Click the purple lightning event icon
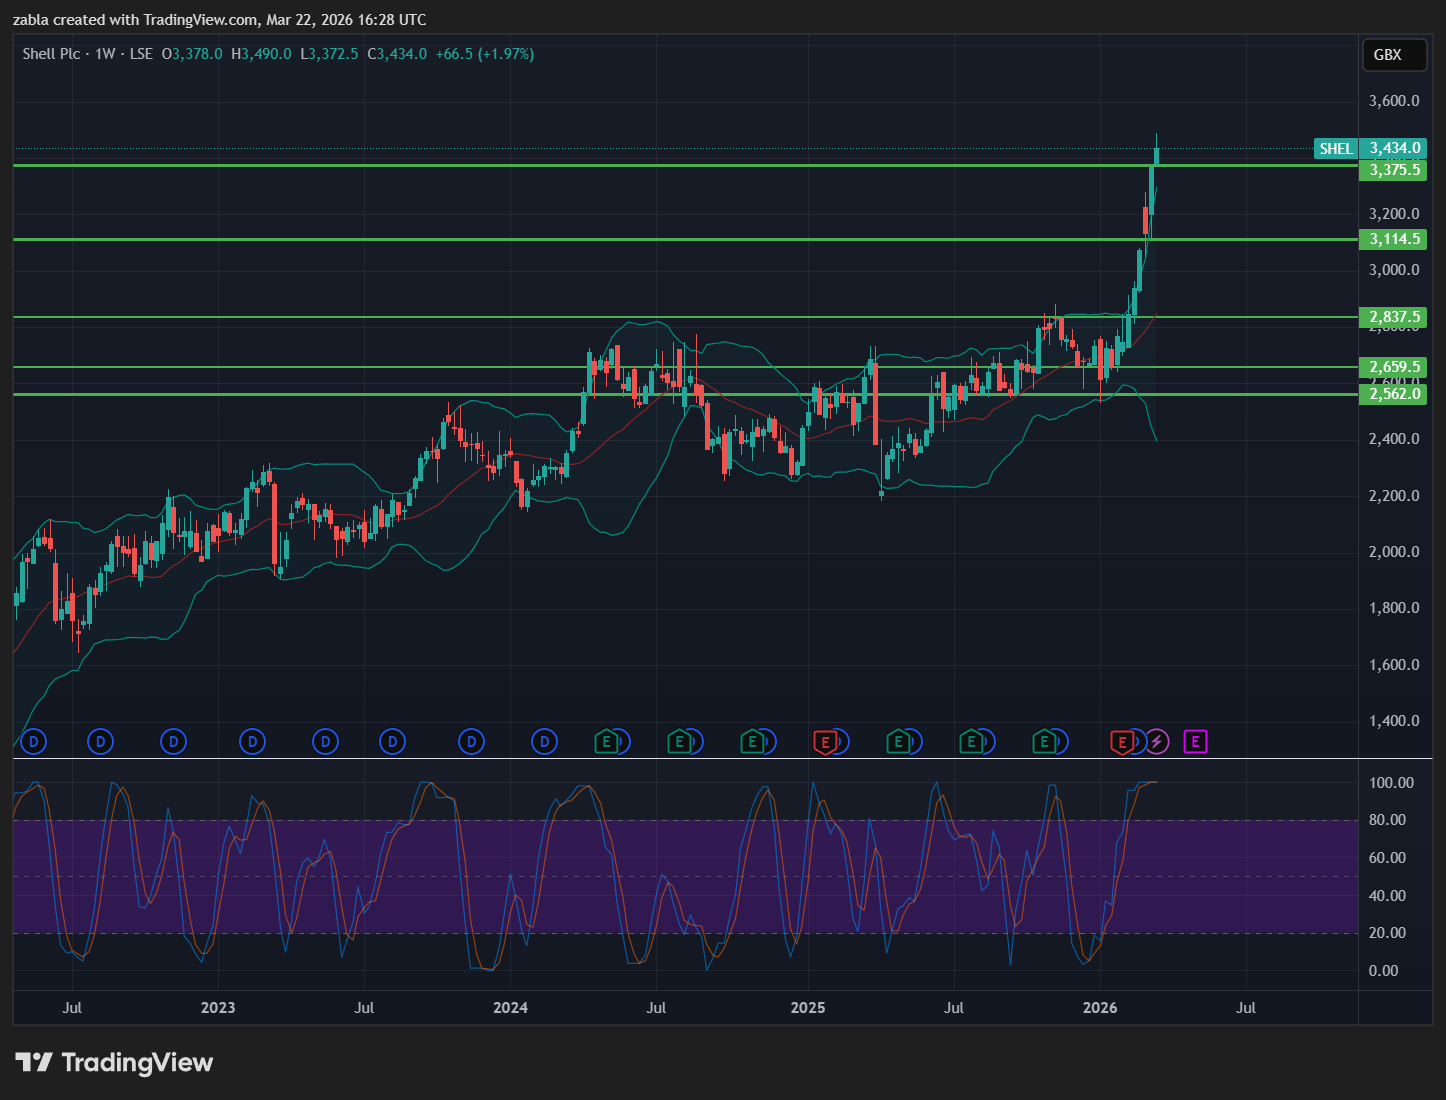The width and height of the screenshot is (1446, 1100). tap(1157, 742)
